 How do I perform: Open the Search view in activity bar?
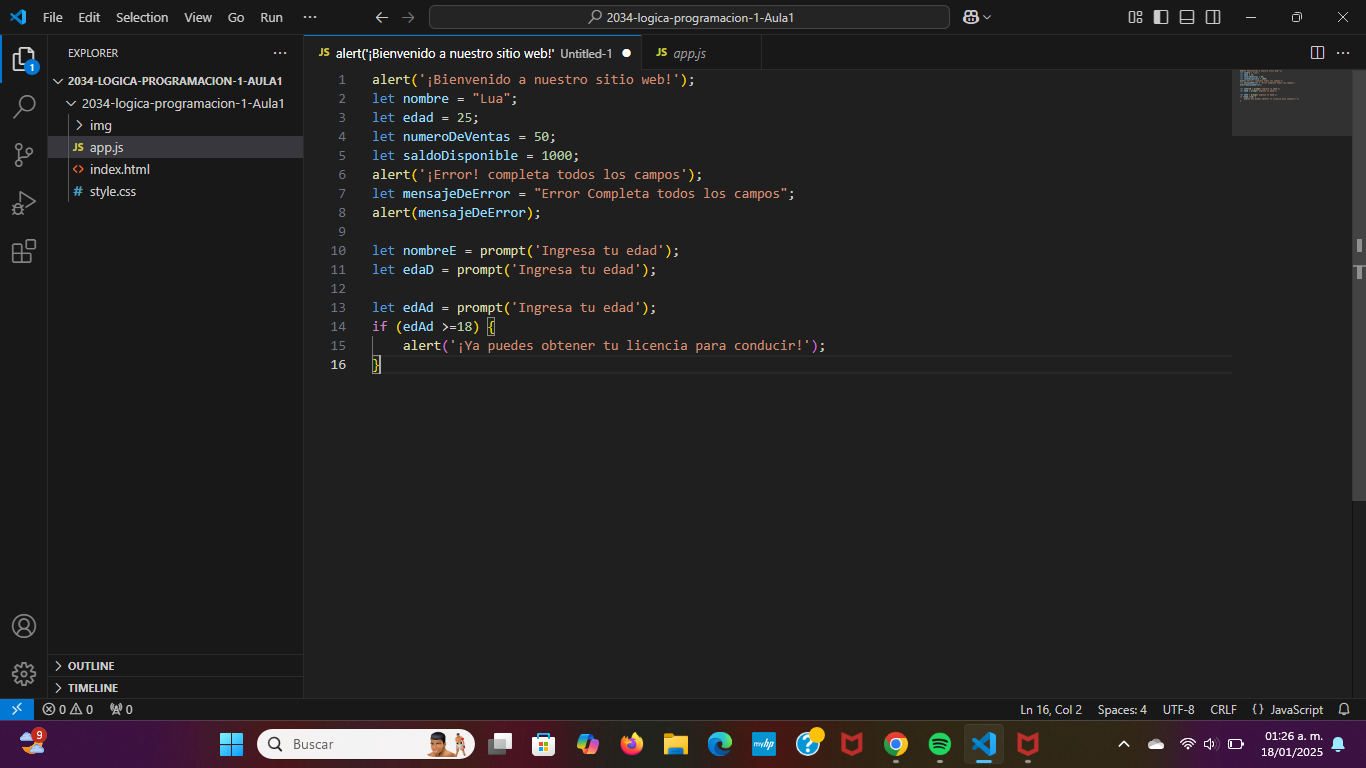24,106
